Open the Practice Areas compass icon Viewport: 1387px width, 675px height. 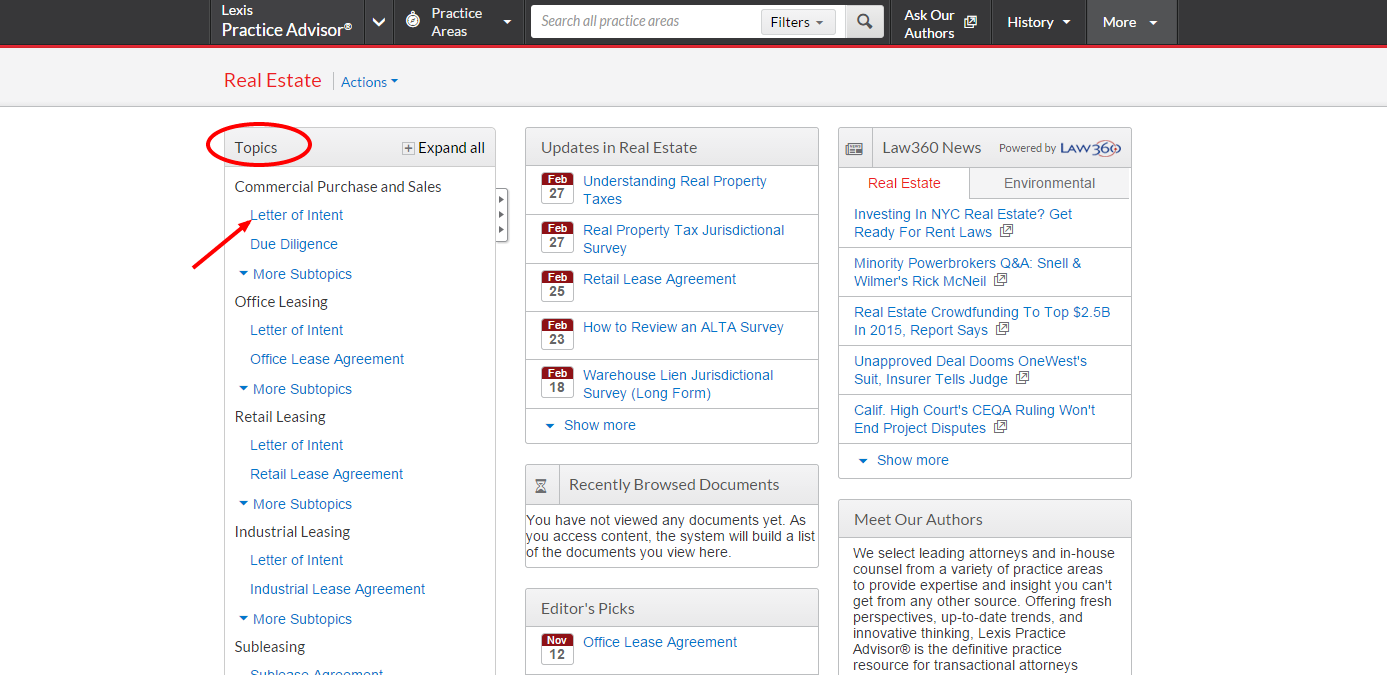click(x=413, y=20)
